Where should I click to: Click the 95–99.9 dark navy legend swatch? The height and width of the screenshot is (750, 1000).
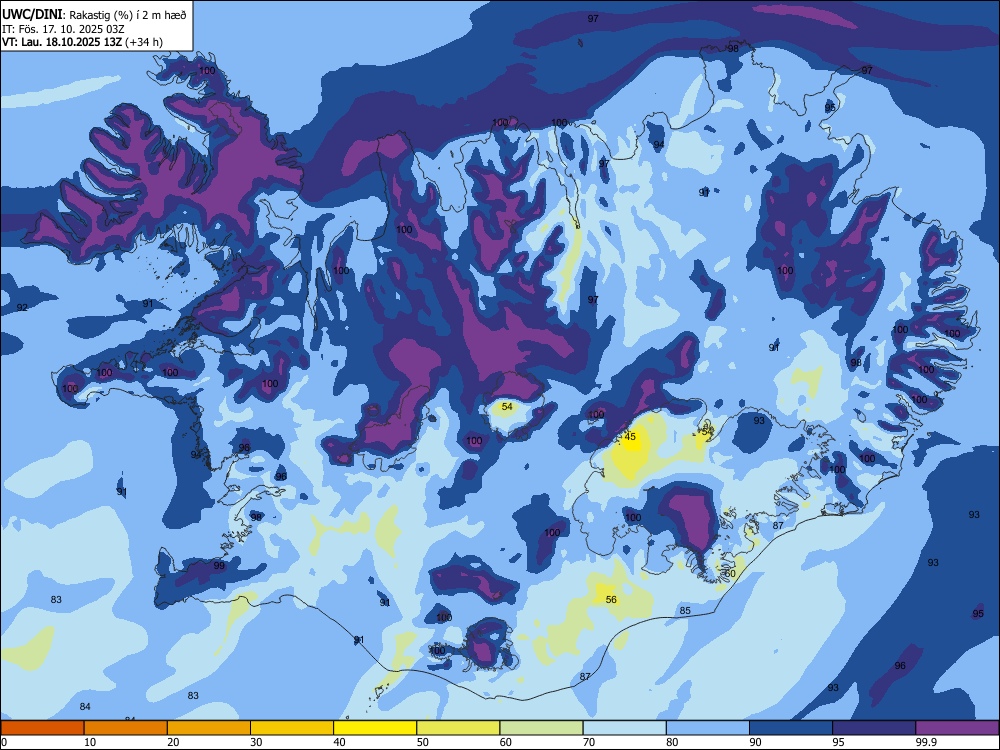[x=874, y=728]
